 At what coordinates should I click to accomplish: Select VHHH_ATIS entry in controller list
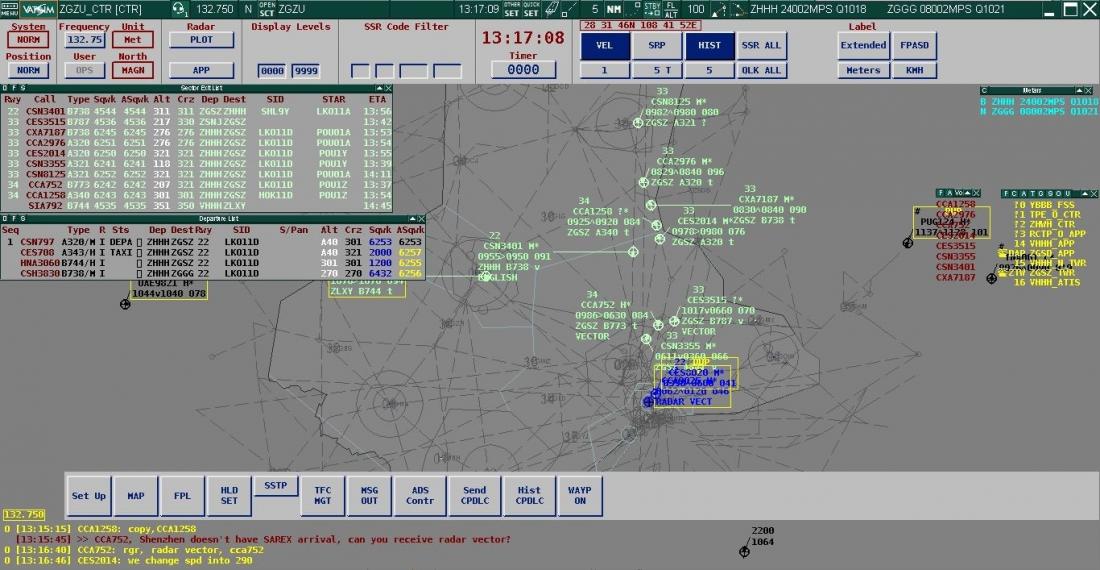[x=1047, y=283]
